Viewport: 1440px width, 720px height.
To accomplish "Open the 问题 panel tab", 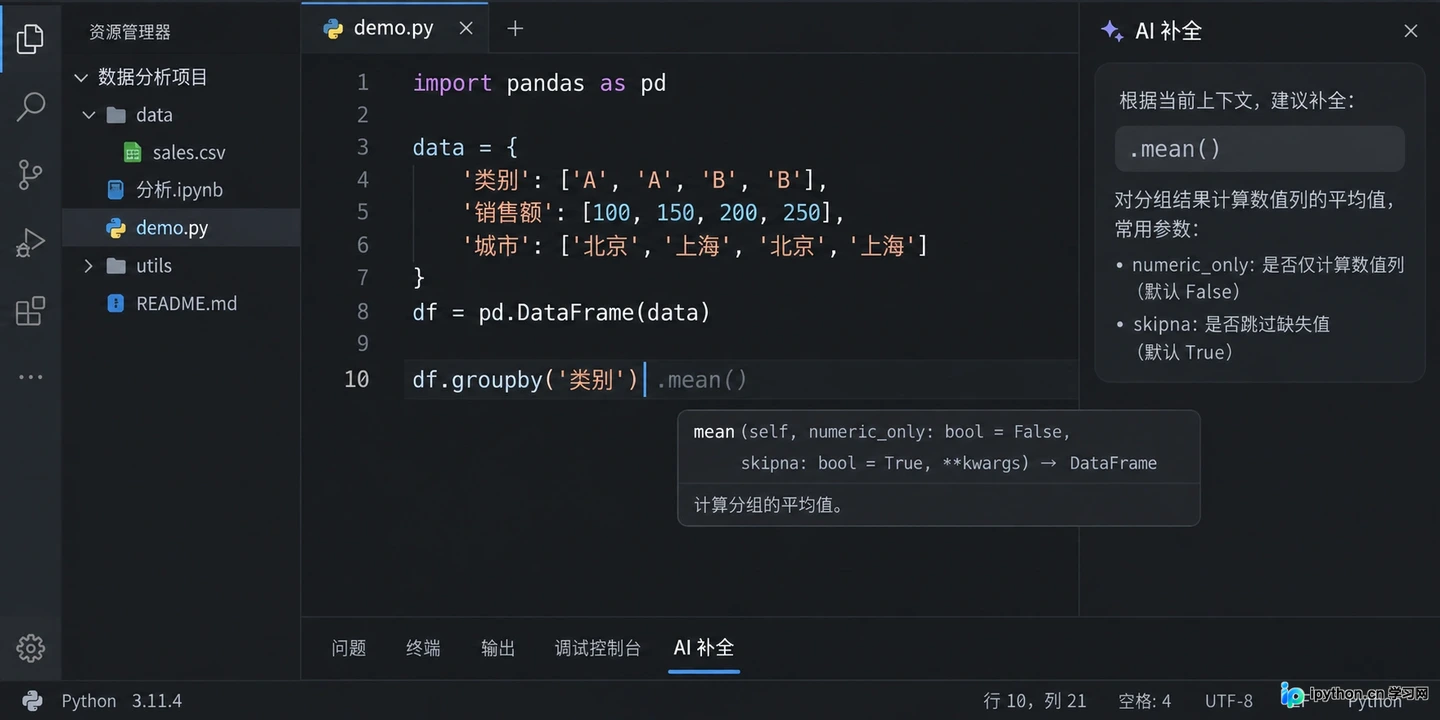I will click(x=348, y=648).
